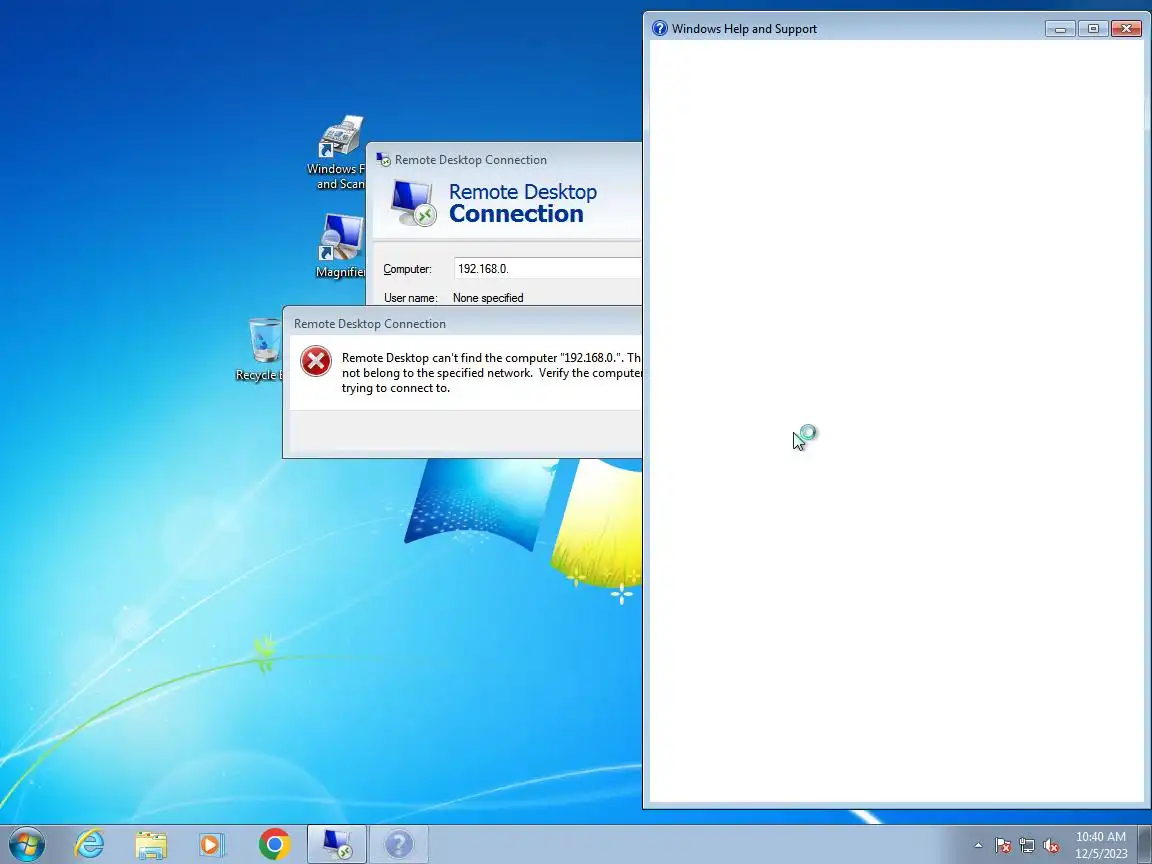Select the Recycle Bin desktop icon
The width and height of the screenshot is (1152, 864).
click(x=259, y=350)
